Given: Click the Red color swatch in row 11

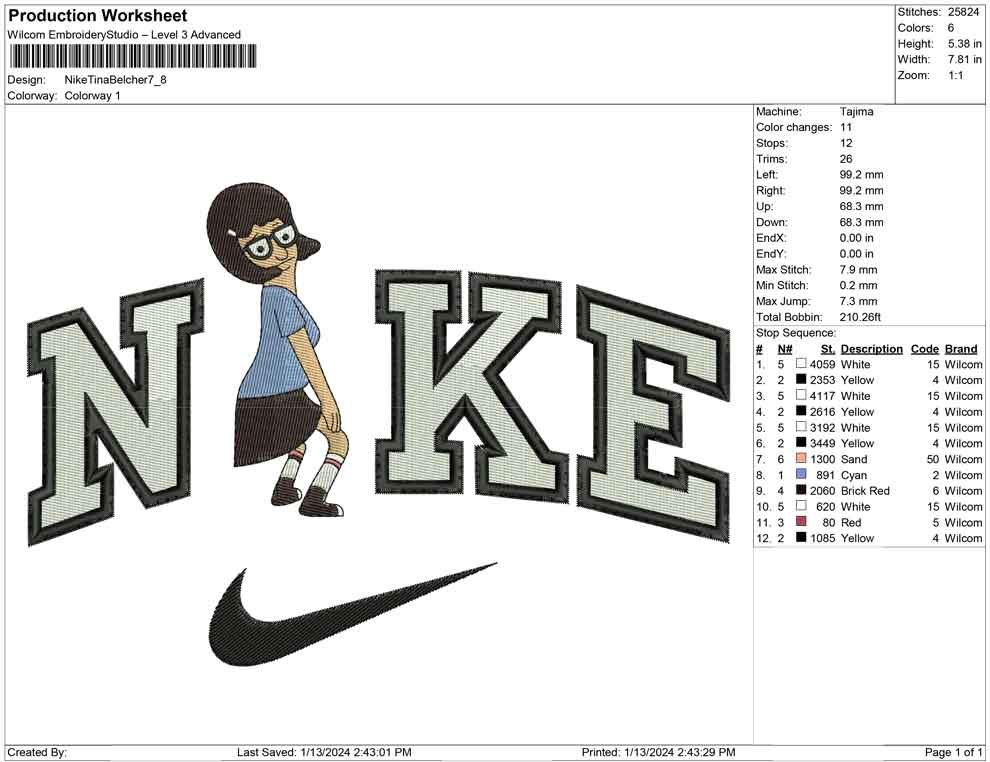Looking at the screenshot, I should [801, 521].
